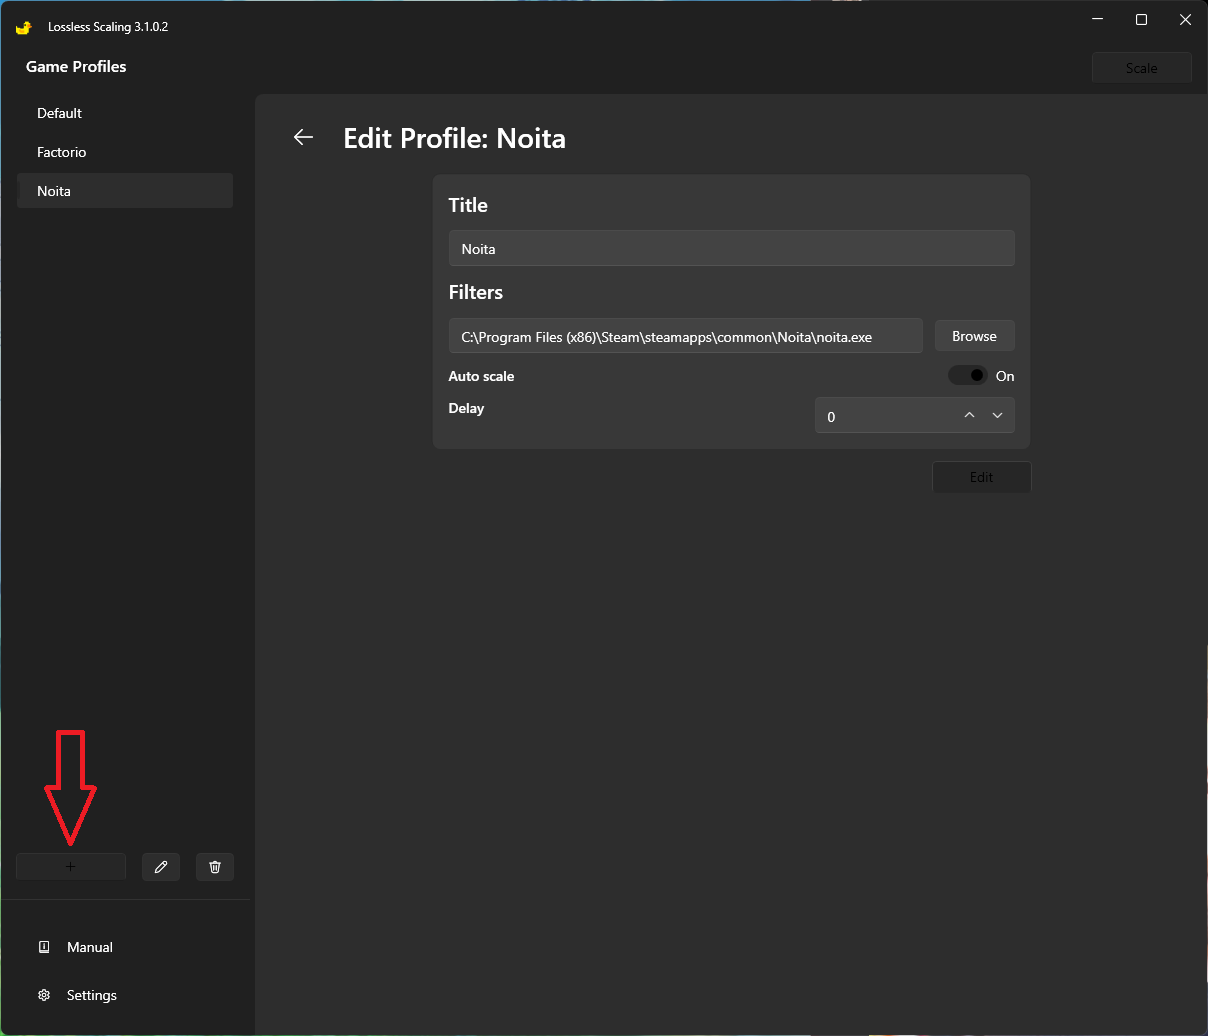Screen dimensions: 1208x1036
Task: Click the Title text field containing Noita
Action: click(731, 249)
